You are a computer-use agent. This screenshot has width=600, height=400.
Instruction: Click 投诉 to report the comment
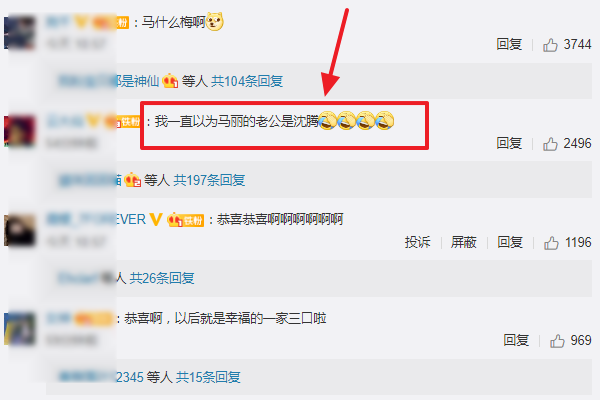(x=417, y=242)
